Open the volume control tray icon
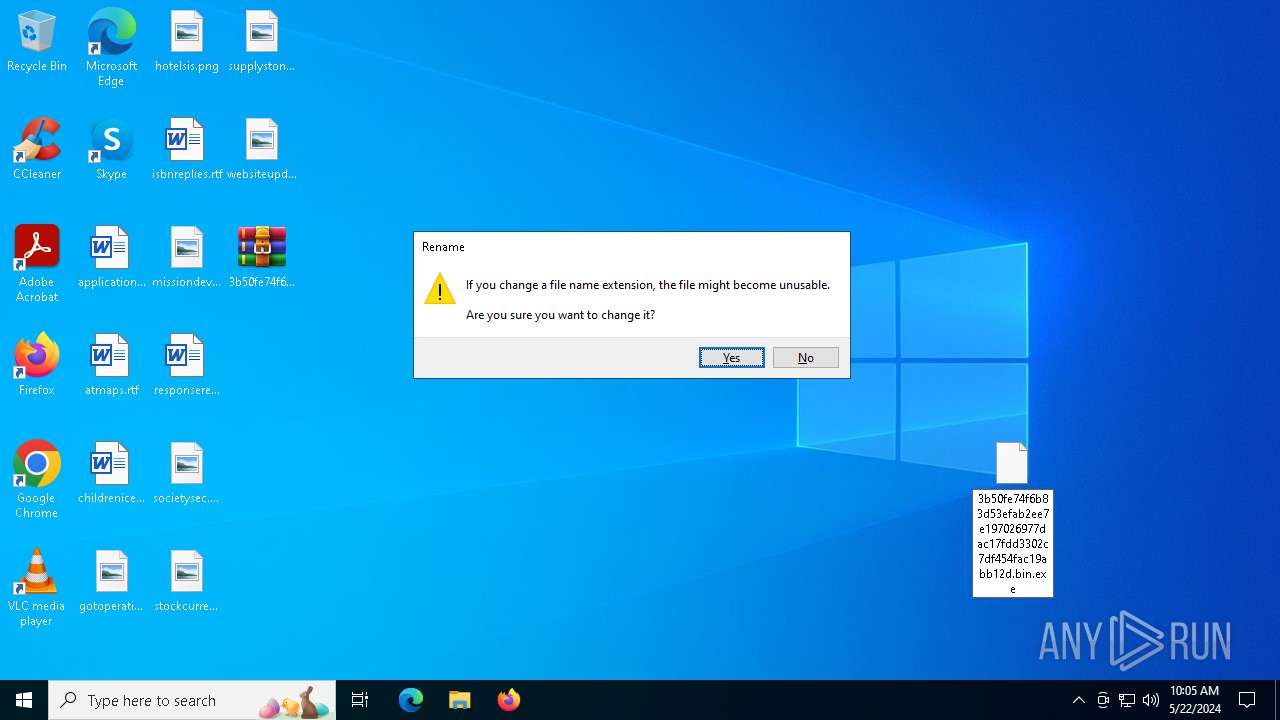The image size is (1280, 720). click(x=1151, y=700)
